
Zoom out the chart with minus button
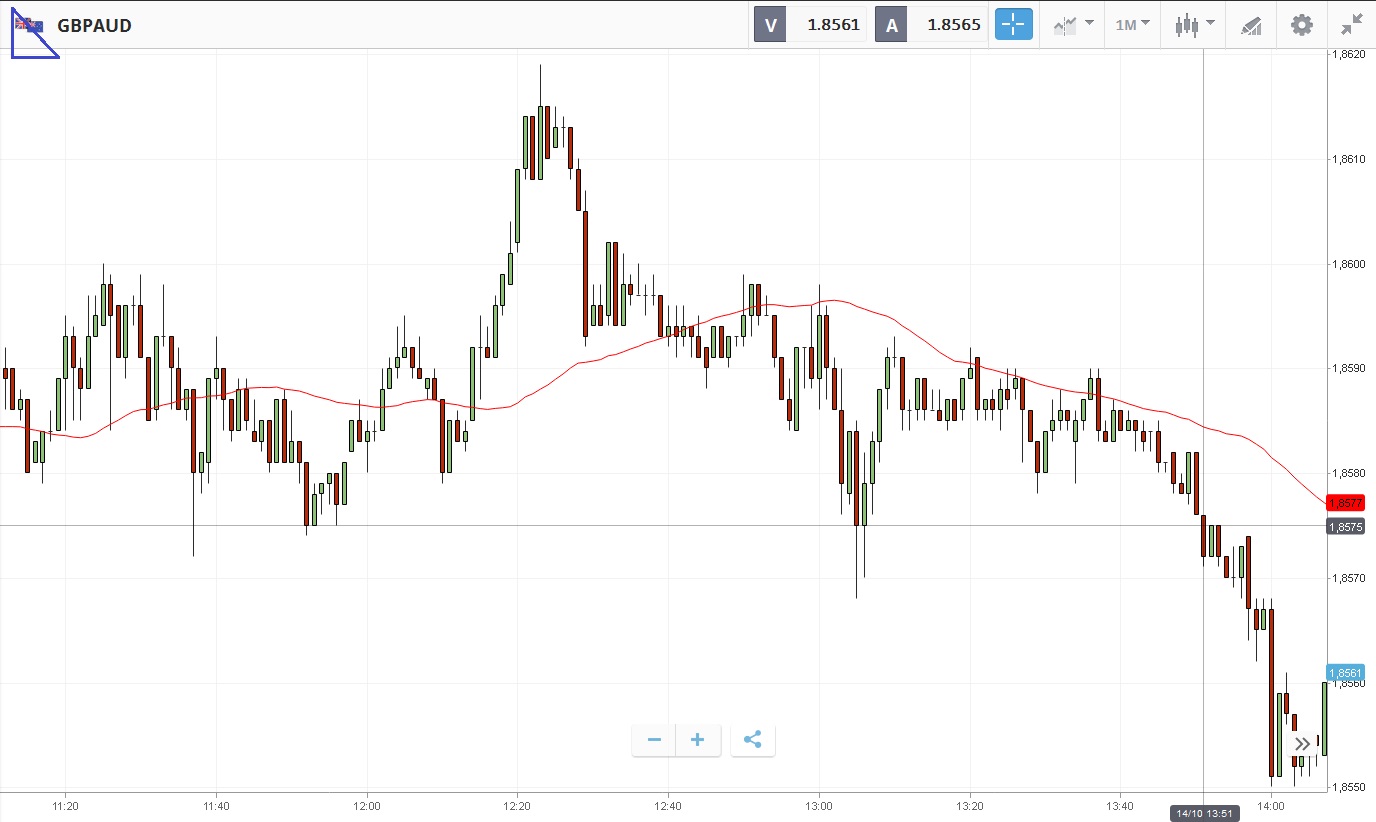click(x=654, y=740)
